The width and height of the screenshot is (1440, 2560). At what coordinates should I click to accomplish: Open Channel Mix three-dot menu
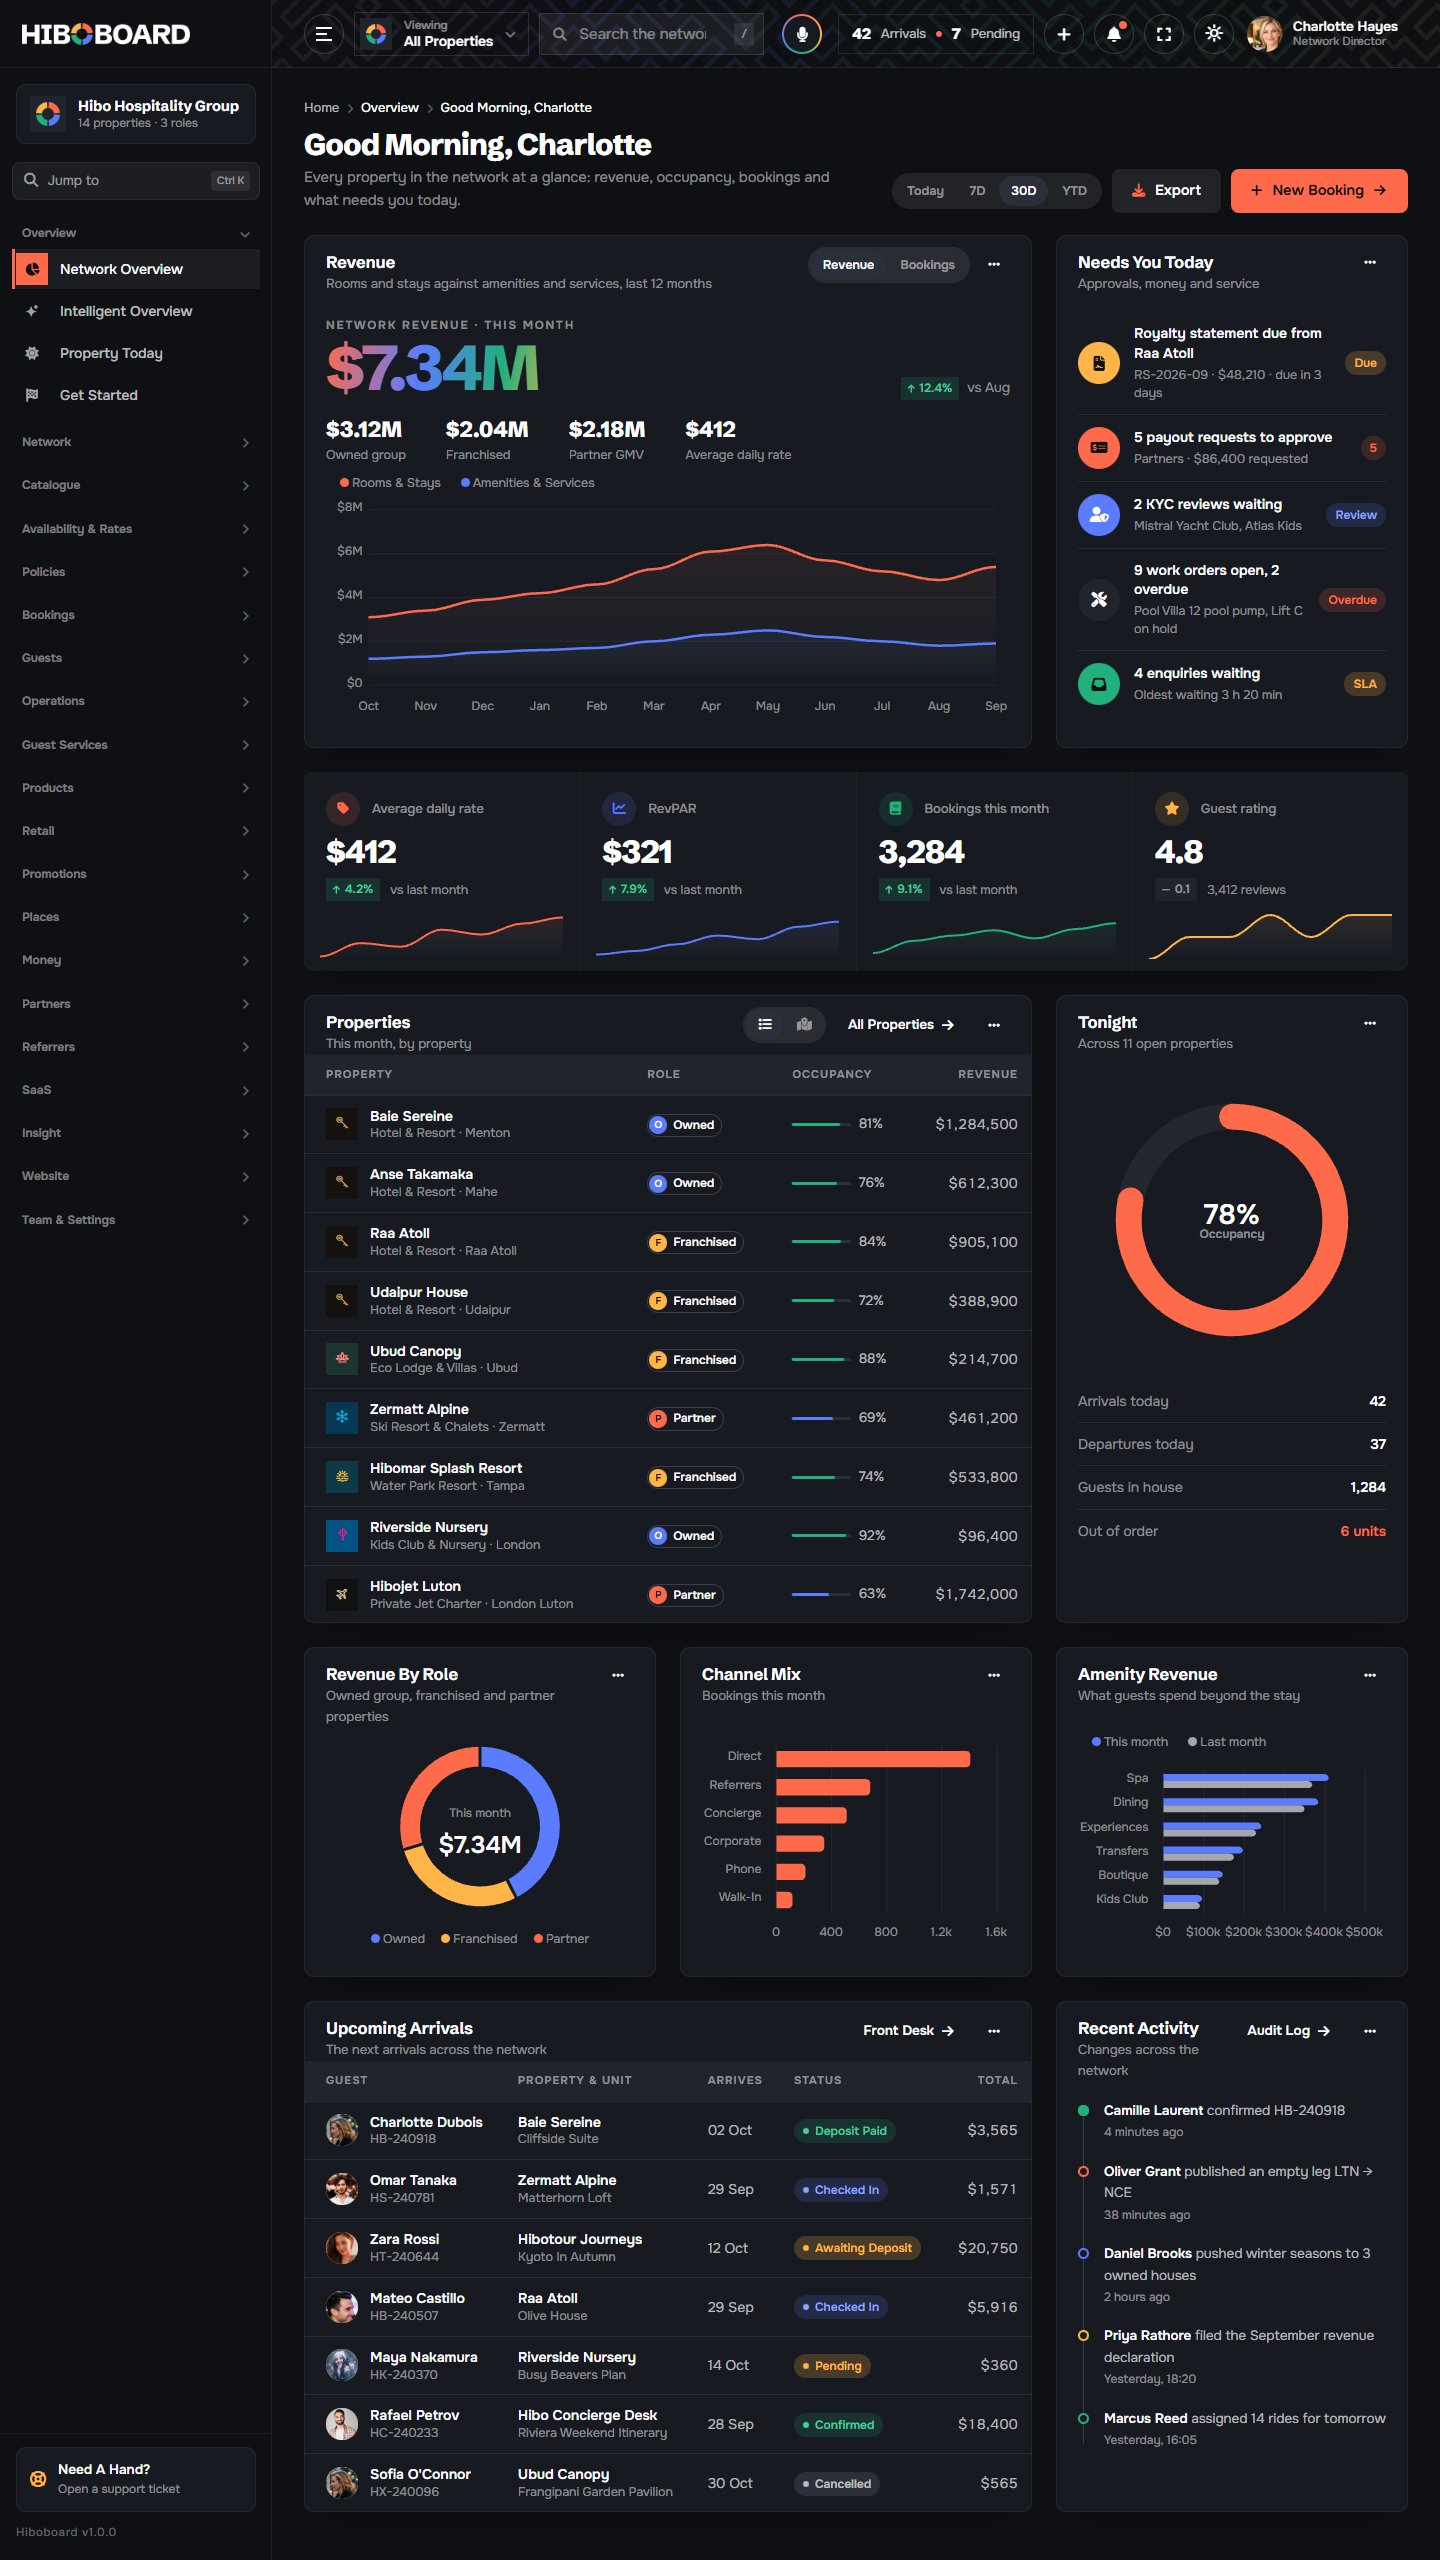coord(994,1674)
